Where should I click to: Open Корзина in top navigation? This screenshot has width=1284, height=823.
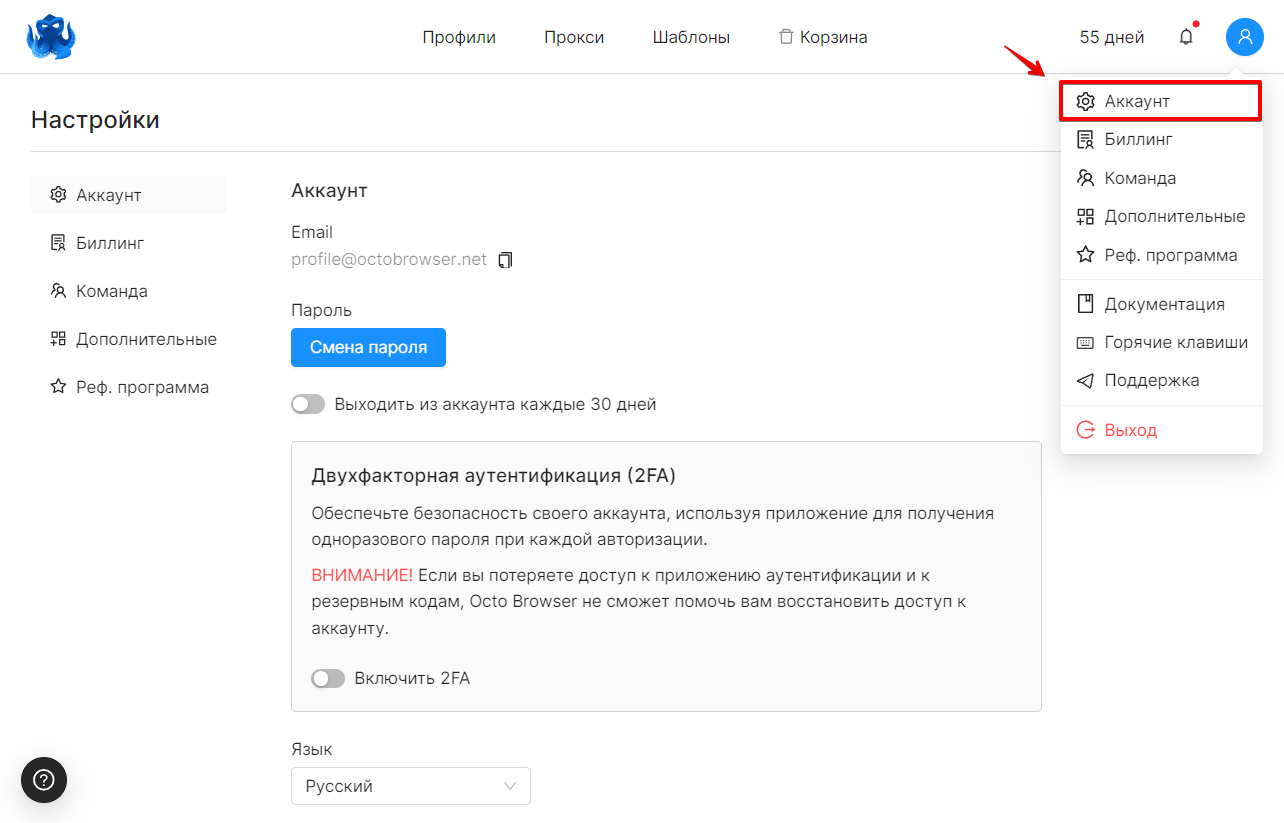(x=823, y=37)
